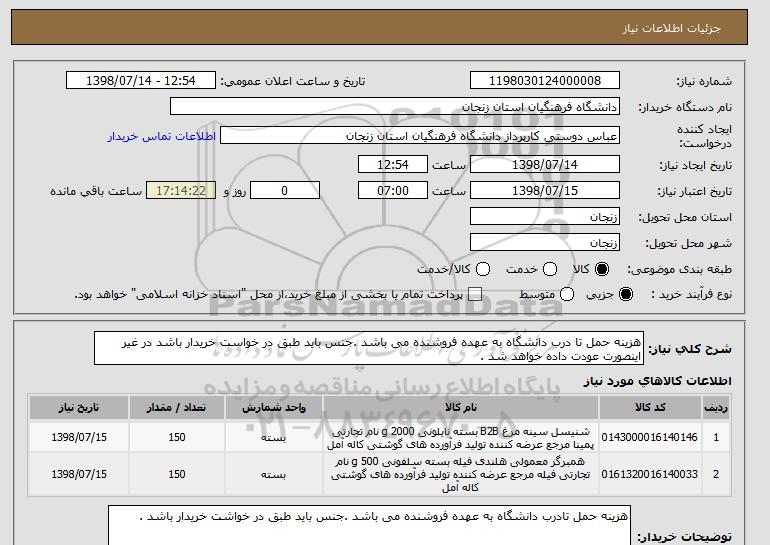The image size is (770, 545).
Task: Click the جزئیات اطلاعات نیاز page title
Action: coord(672,28)
